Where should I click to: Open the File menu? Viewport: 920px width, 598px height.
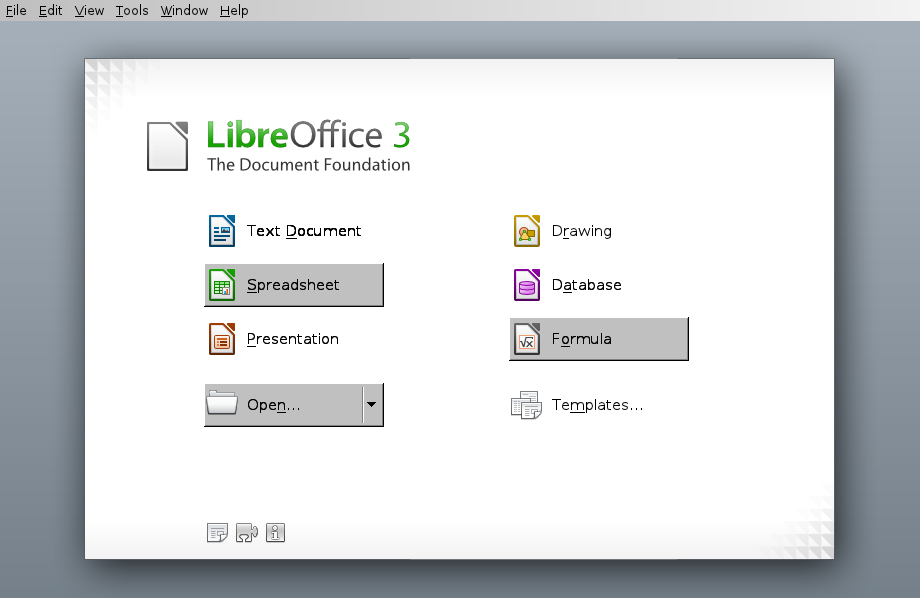point(16,11)
